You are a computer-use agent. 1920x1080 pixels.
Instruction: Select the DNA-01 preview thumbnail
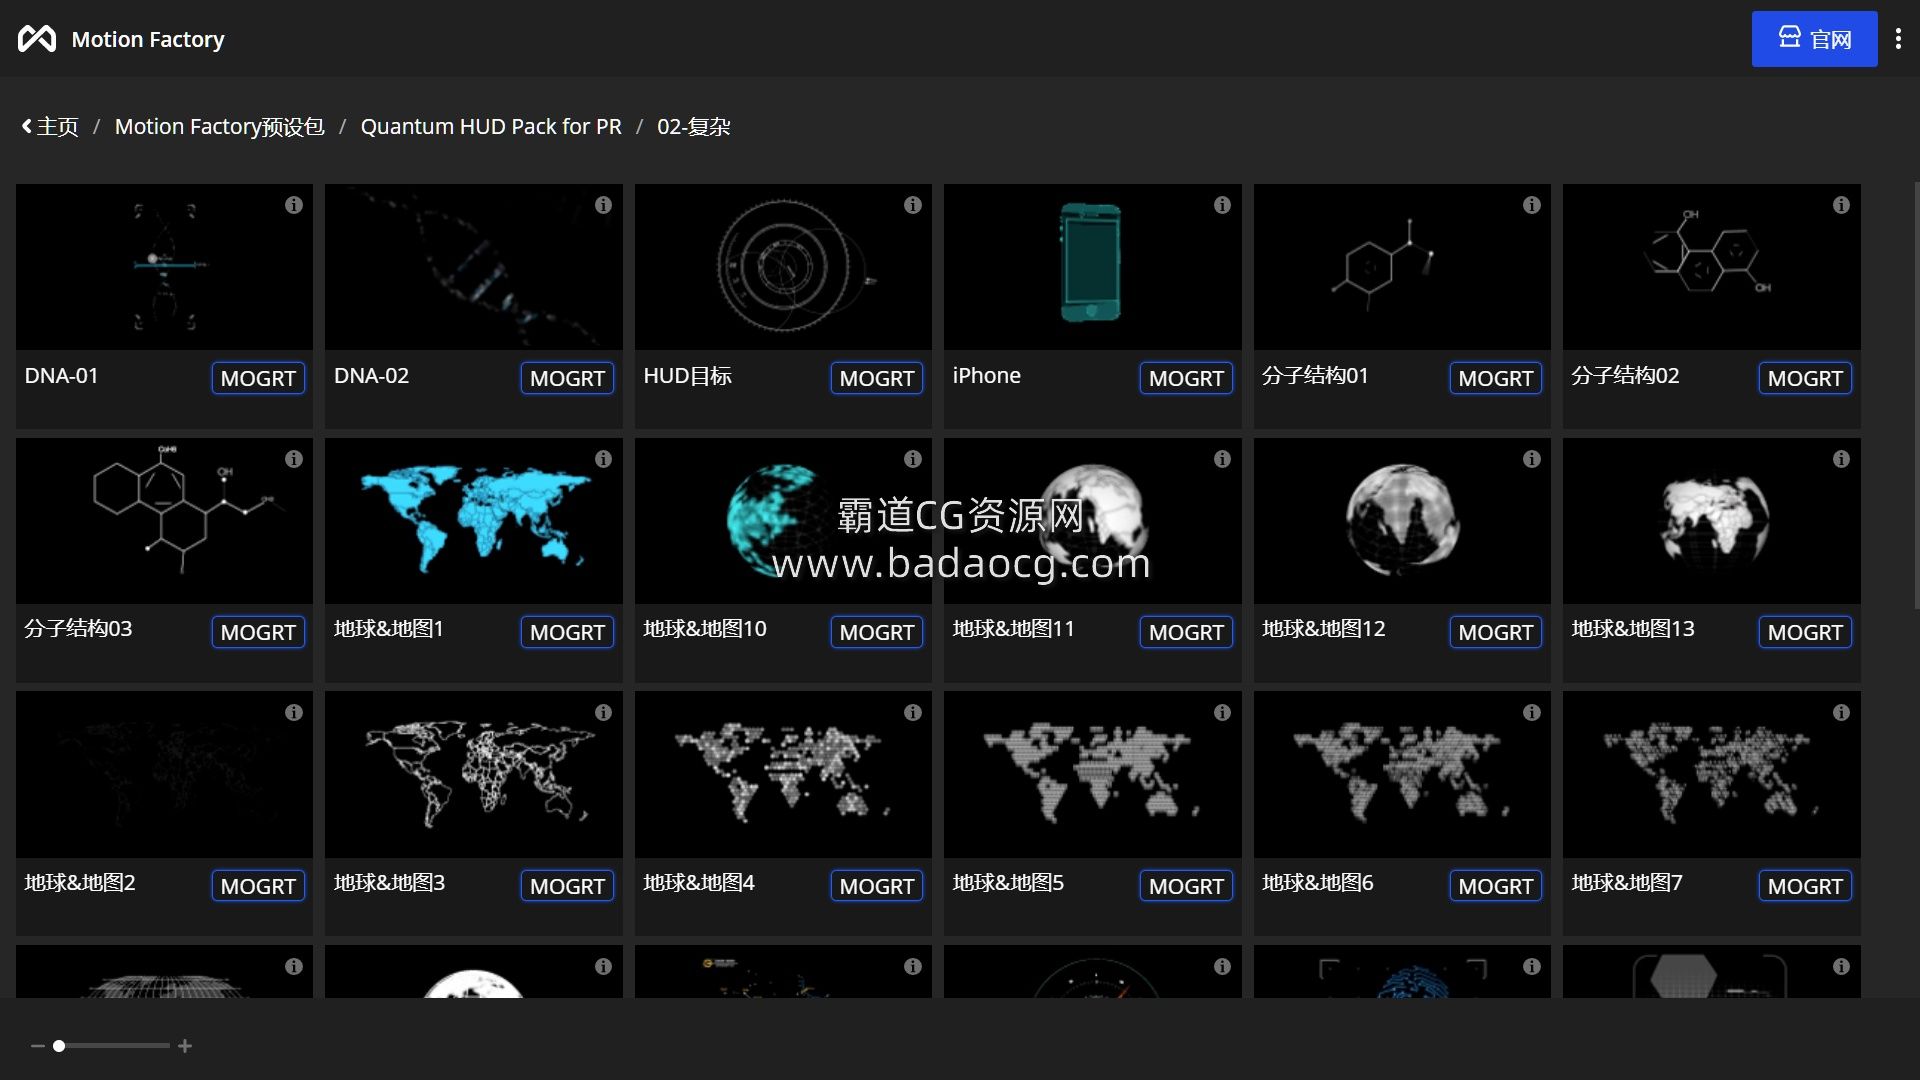(164, 267)
